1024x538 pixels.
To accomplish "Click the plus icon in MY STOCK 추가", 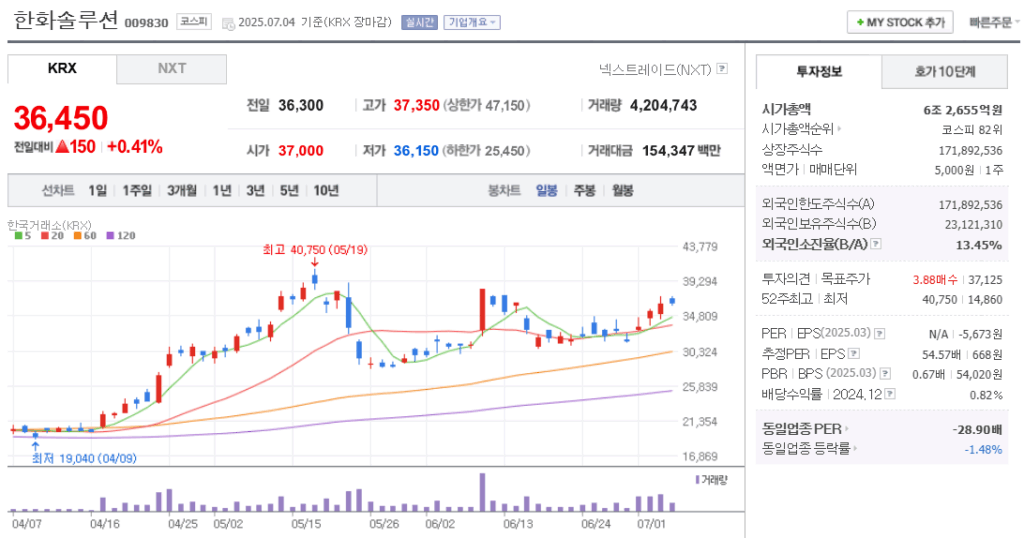I will [x=860, y=22].
